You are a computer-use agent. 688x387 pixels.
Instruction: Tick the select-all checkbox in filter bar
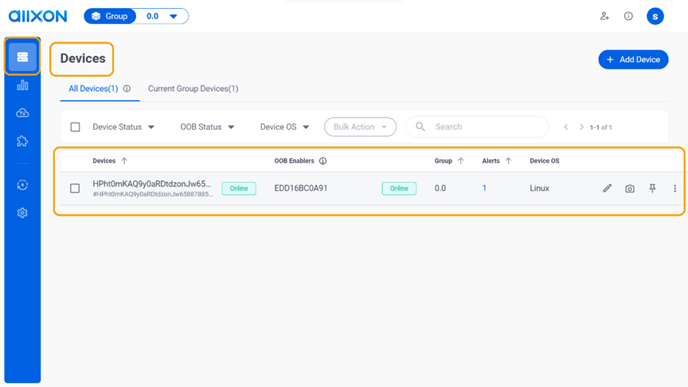coord(75,127)
